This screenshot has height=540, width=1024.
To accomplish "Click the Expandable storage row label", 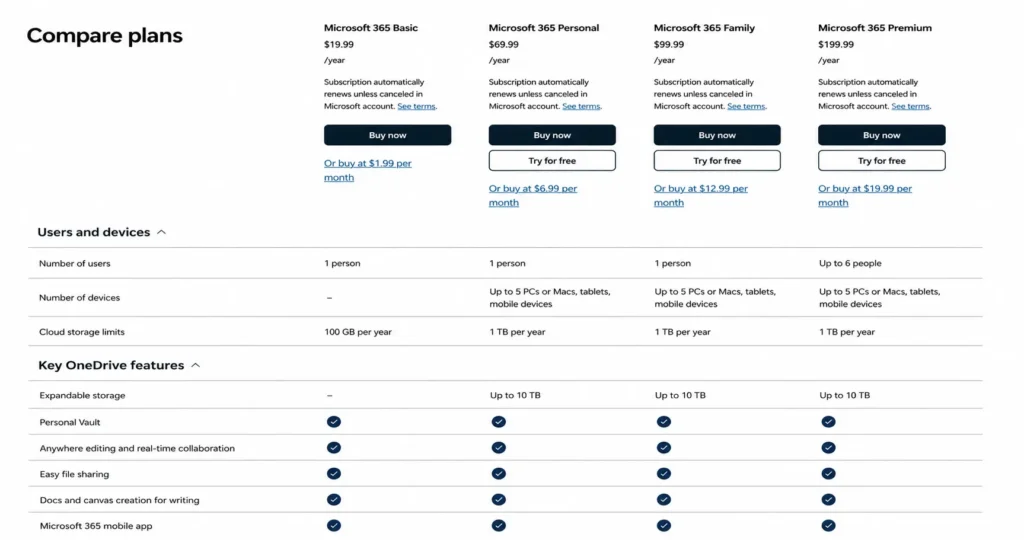I will (82, 396).
